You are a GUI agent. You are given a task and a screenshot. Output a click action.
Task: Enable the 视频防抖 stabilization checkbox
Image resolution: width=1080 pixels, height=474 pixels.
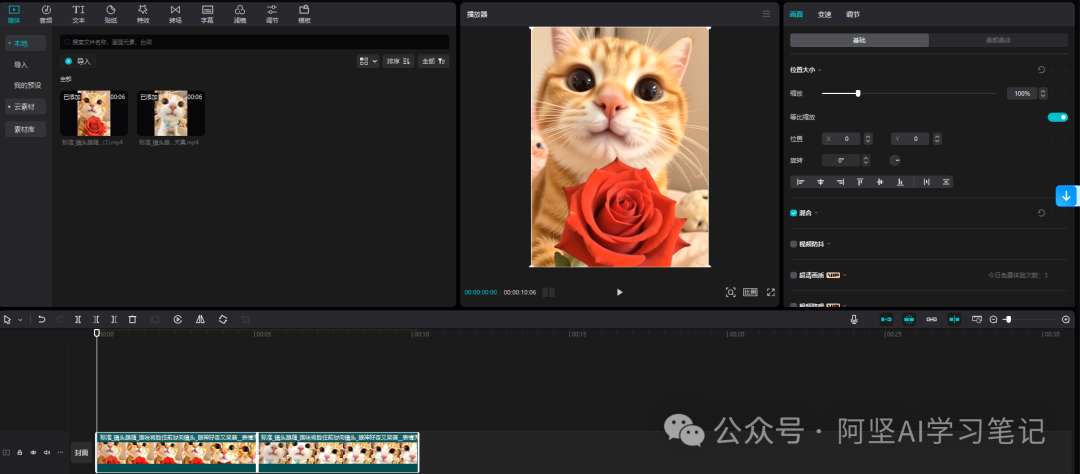point(793,244)
